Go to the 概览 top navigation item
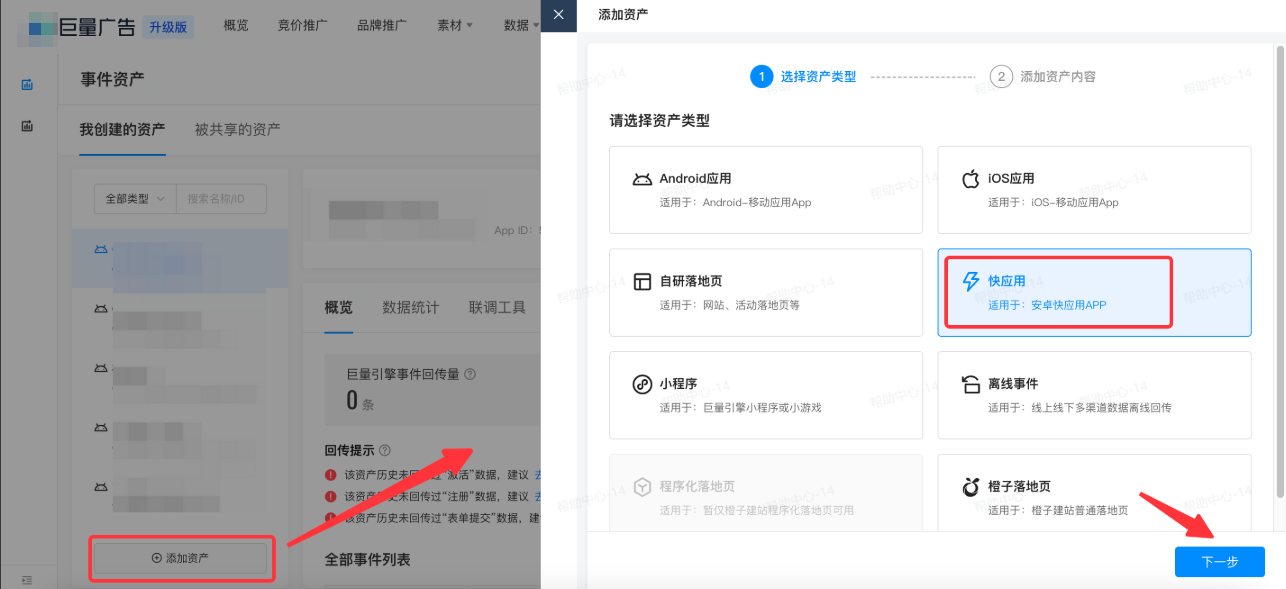The image size is (1286, 589). [x=236, y=25]
